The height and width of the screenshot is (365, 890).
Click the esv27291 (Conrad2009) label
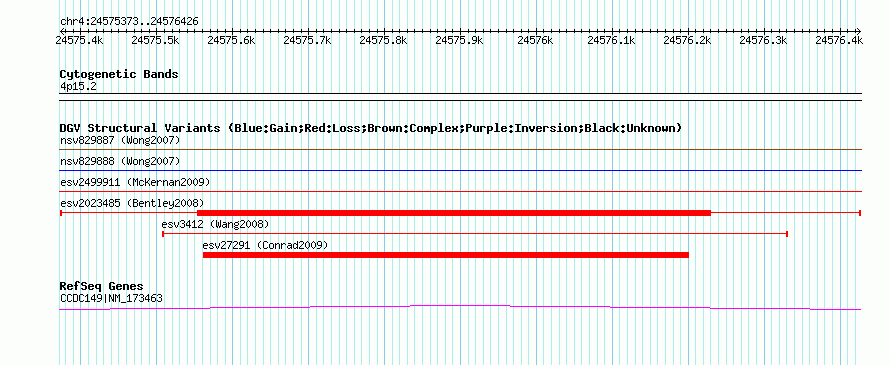point(265,245)
